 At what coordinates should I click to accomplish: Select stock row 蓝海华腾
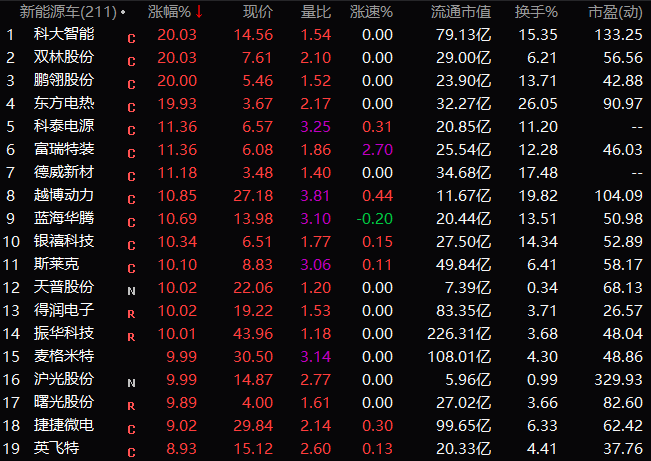coord(326,218)
